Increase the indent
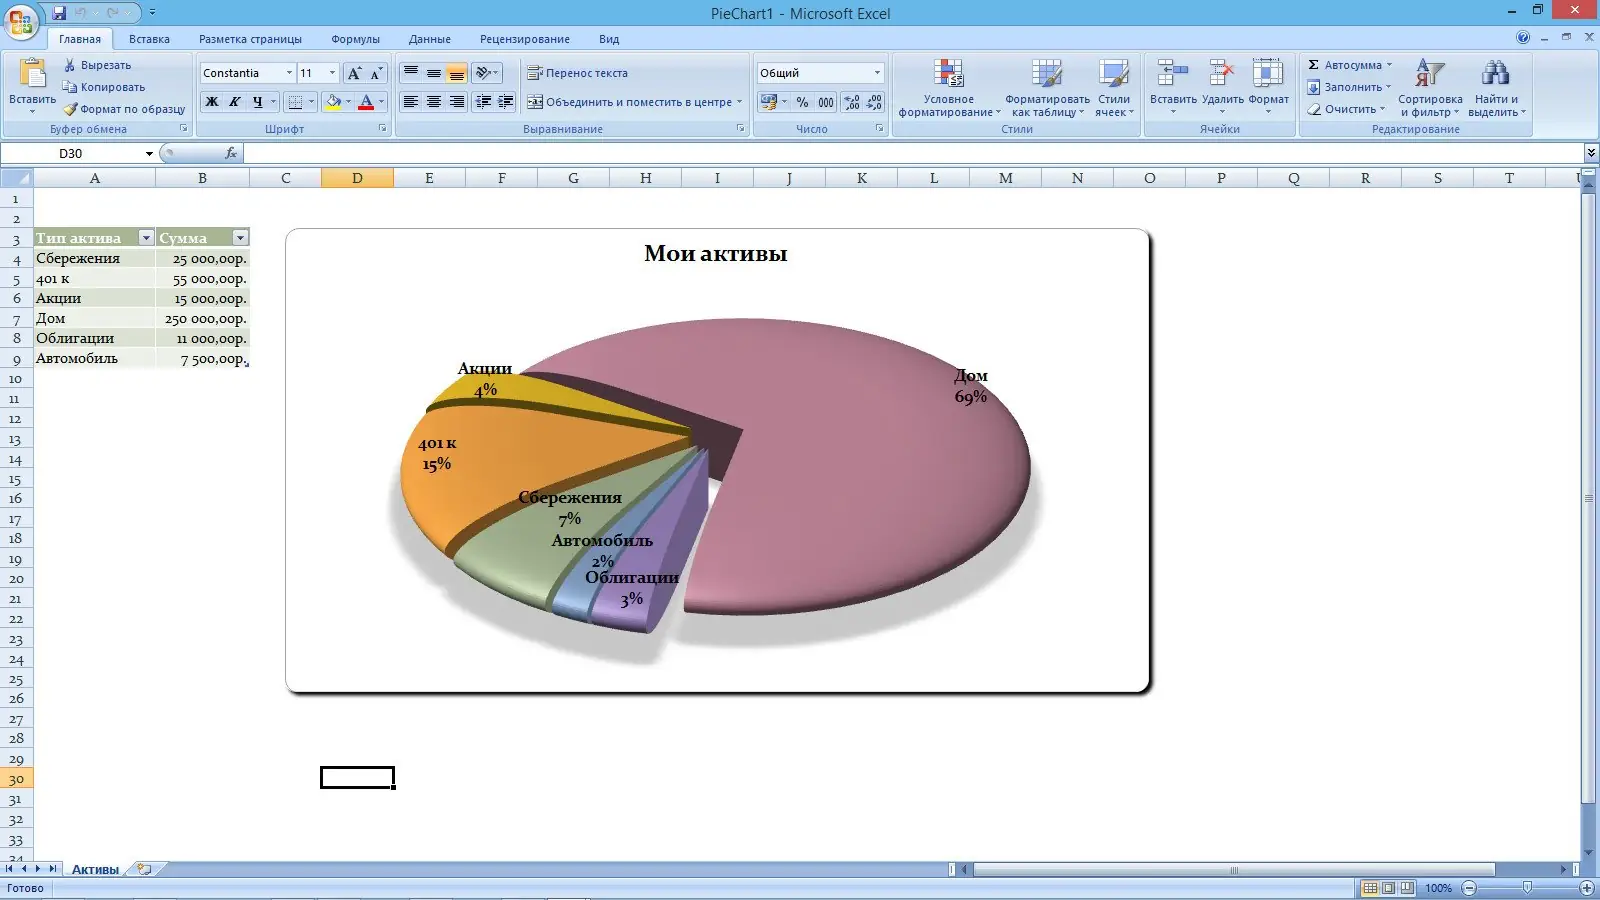Image resolution: width=1600 pixels, height=900 pixels. pyautogui.click(x=506, y=102)
